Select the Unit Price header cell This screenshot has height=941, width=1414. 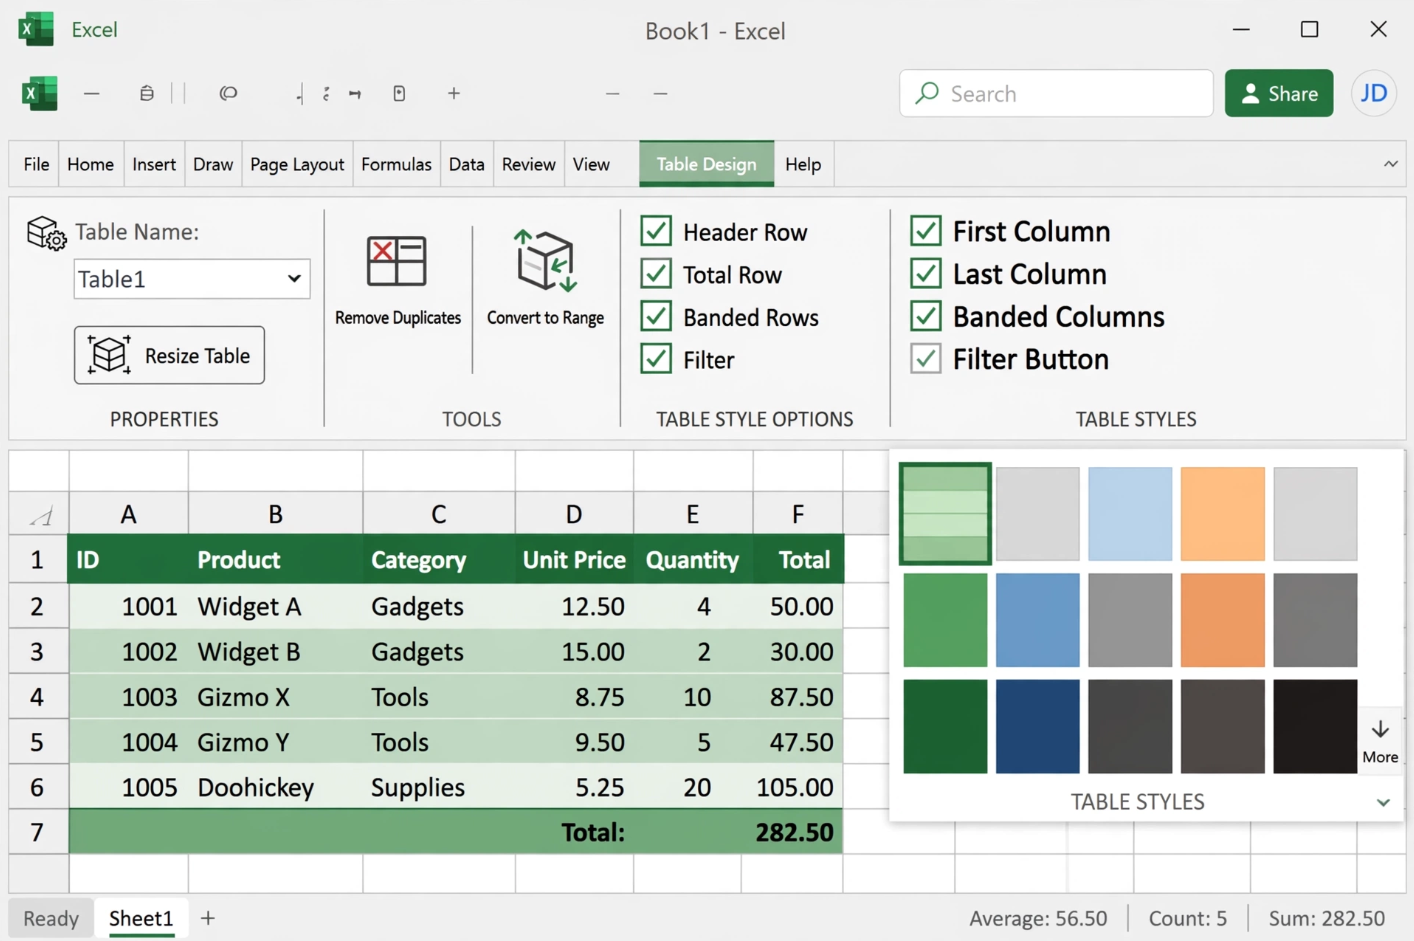coord(574,560)
